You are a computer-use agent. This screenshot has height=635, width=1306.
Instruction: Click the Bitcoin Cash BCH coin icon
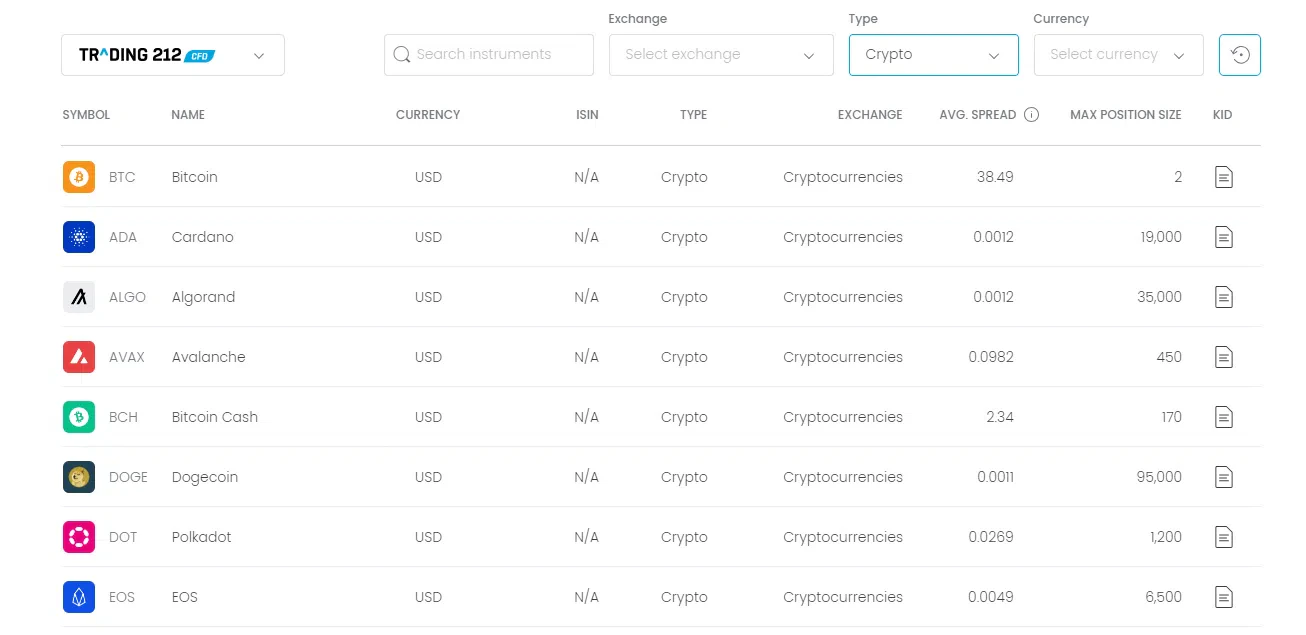click(79, 417)
